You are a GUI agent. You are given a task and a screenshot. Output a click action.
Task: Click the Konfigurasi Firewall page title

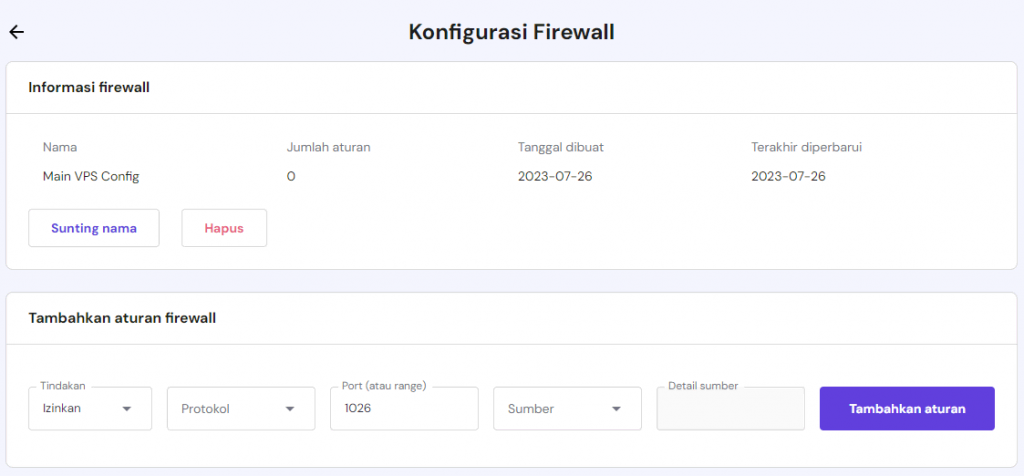pyautogui.click(x=511, y=32)
